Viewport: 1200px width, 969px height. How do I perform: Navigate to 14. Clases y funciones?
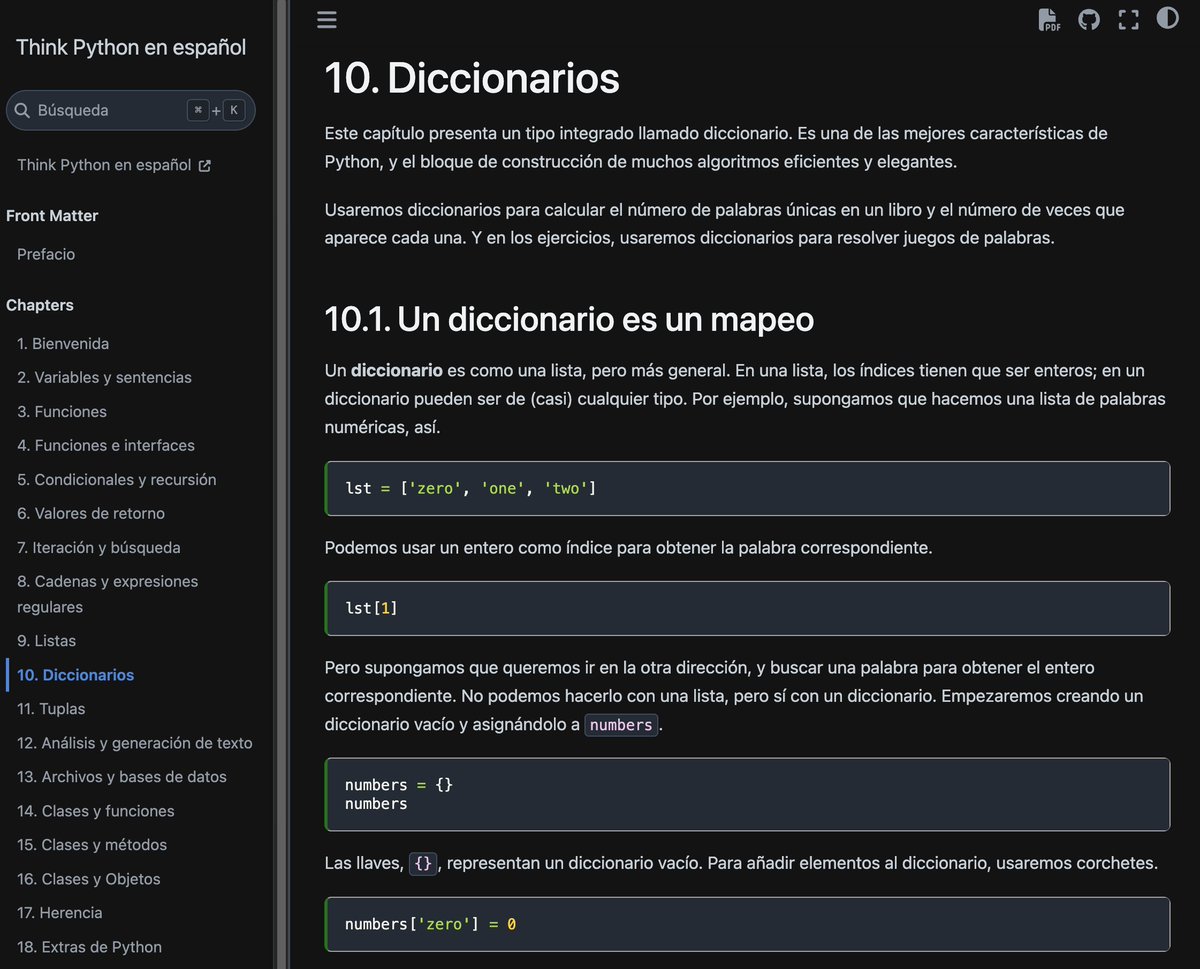96,811
